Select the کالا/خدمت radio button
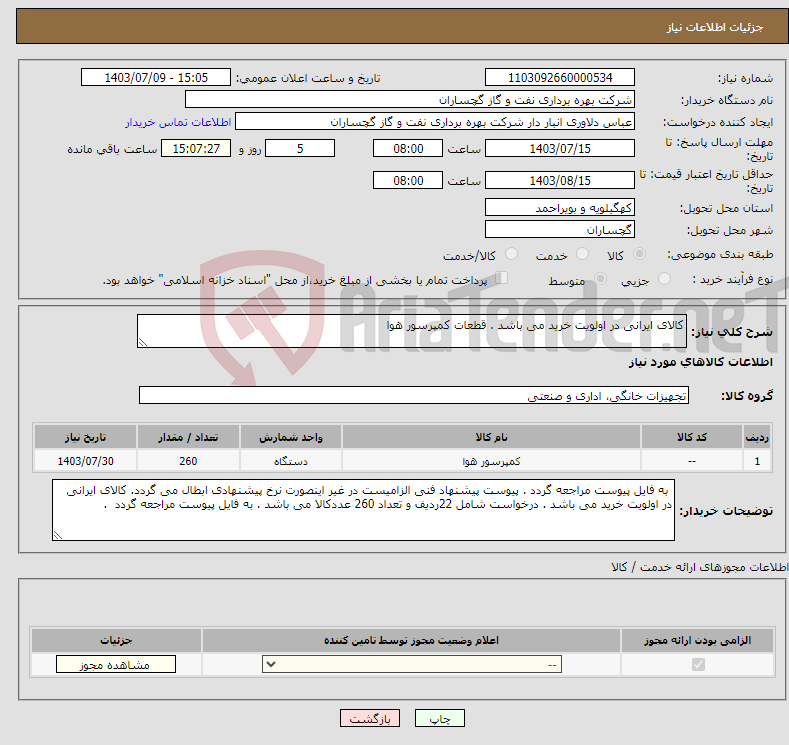 pyautogui.click(x=511, y=254)
